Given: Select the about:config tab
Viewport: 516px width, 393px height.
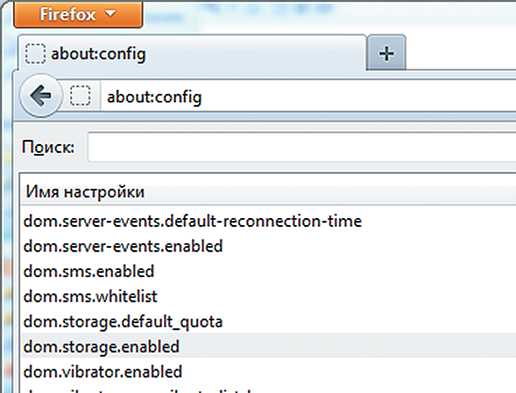Looking at the screenshot, I should coord(192,53).
